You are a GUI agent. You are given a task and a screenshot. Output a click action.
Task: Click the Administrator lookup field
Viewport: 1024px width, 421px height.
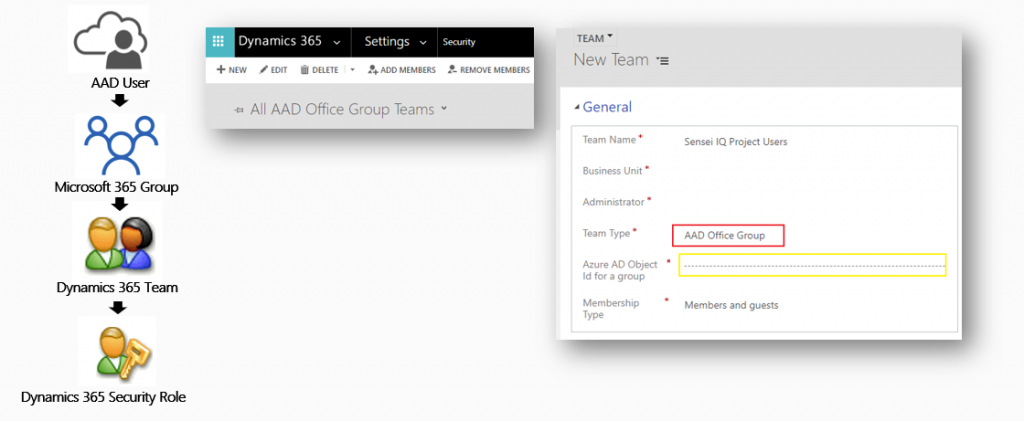812,202
